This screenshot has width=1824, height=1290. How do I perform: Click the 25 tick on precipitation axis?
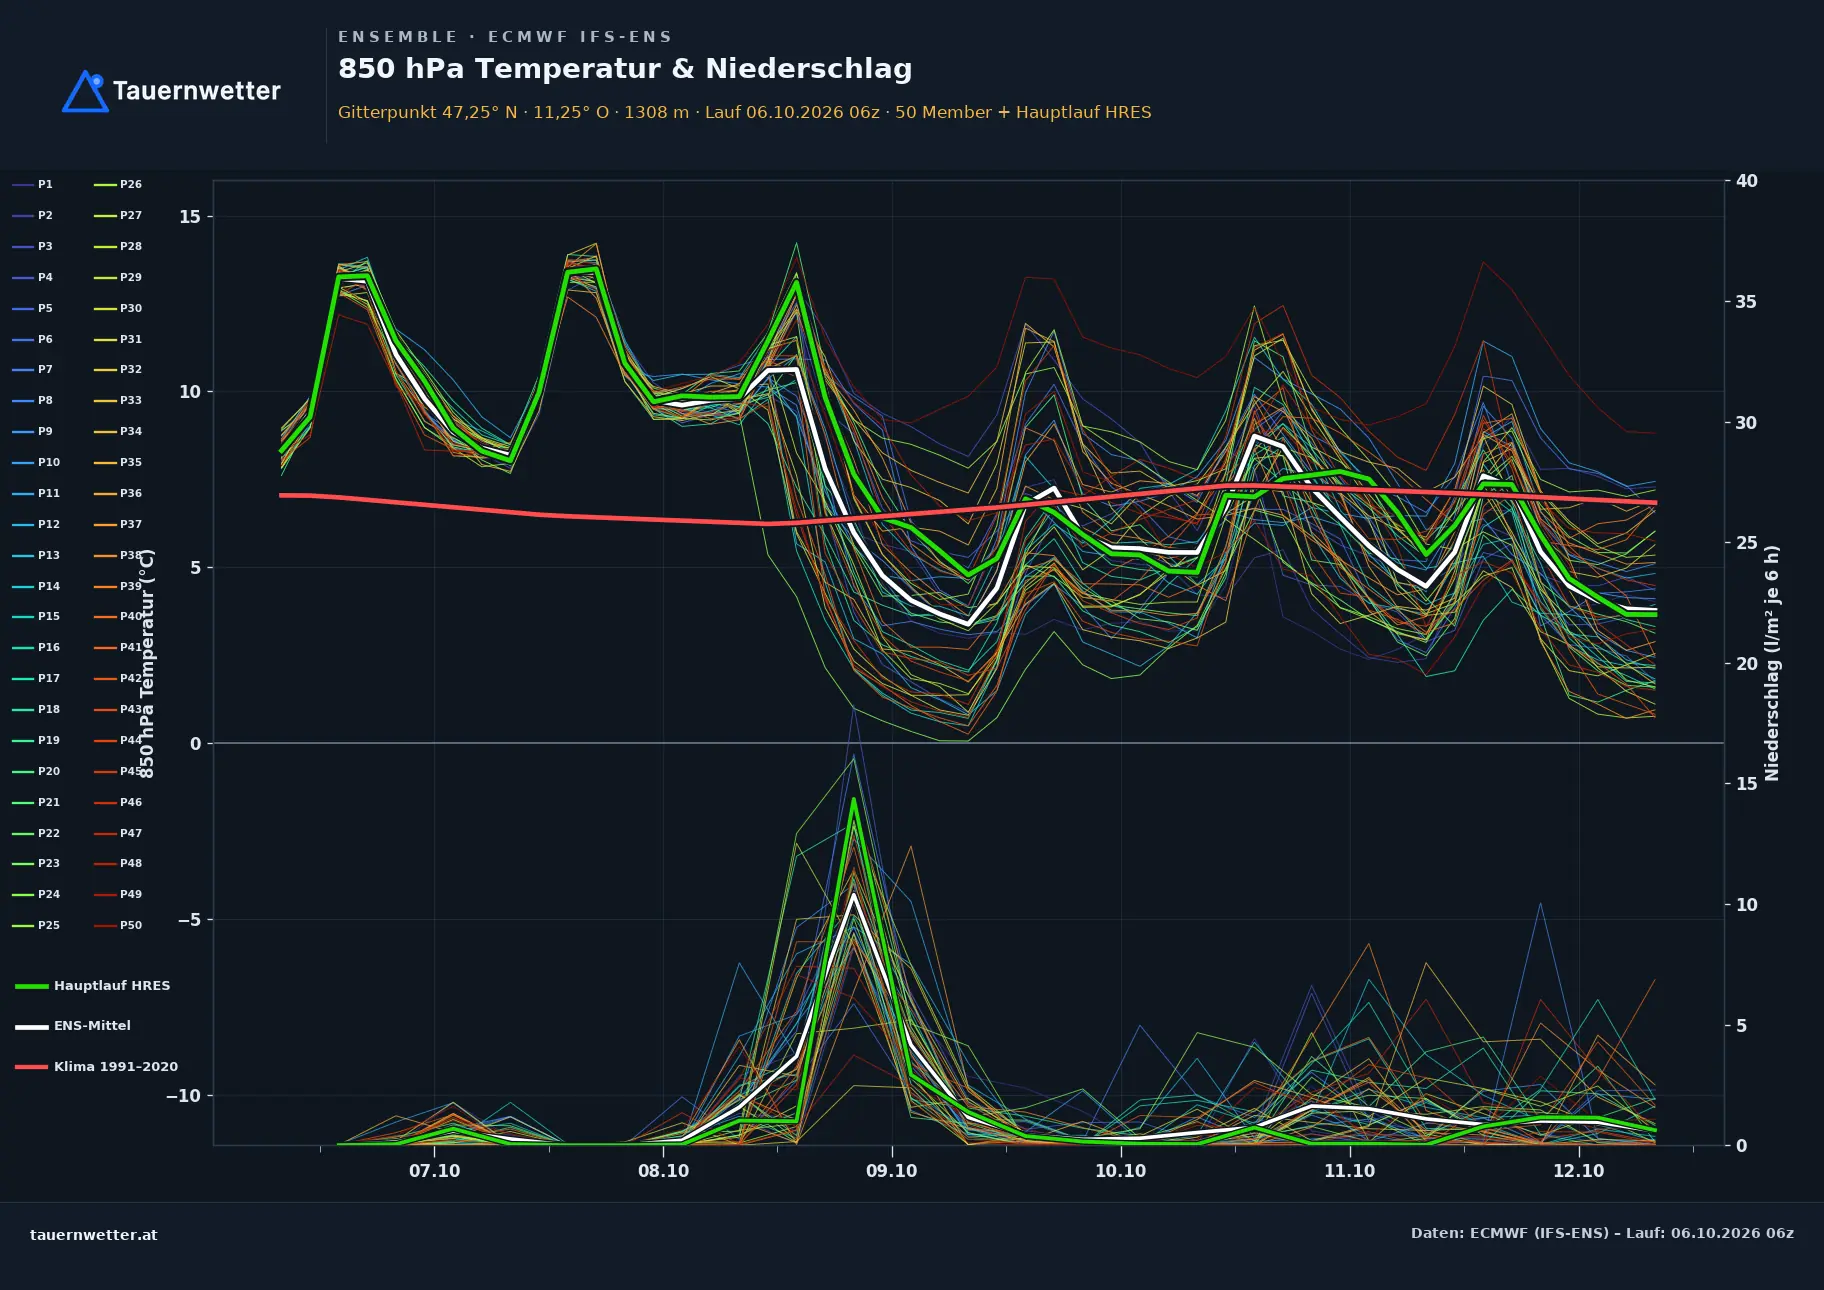click(x=1747, y=543)
